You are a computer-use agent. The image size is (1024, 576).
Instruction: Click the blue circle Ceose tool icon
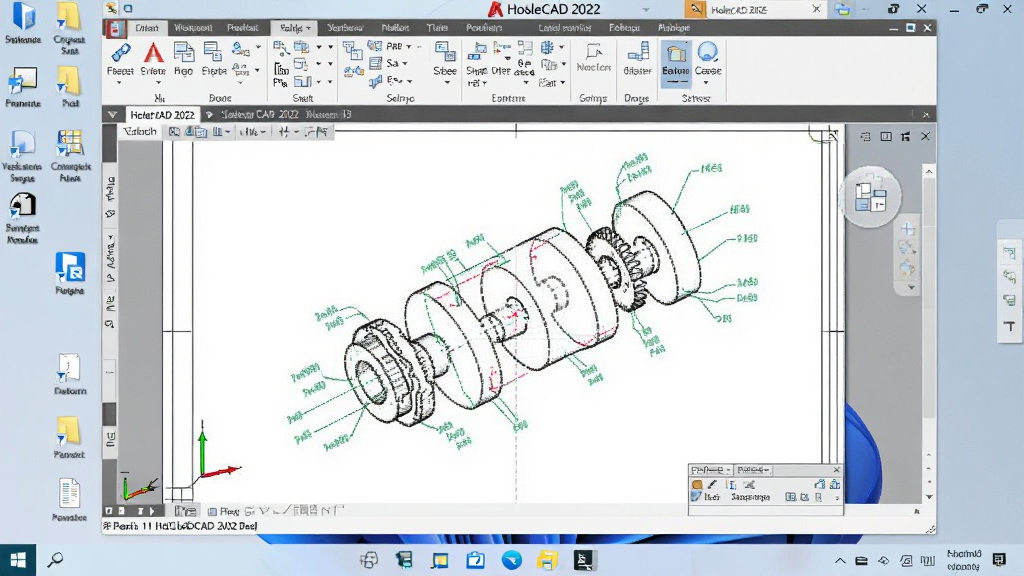click(x=707, y=52)
